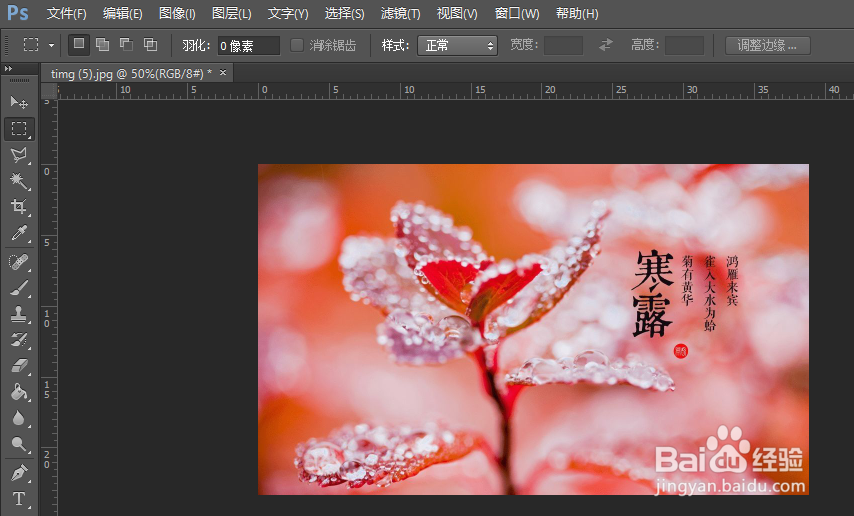Select the Crop tool
The height and width of the screenshot is (516, 854).
[x=19, y=207]
